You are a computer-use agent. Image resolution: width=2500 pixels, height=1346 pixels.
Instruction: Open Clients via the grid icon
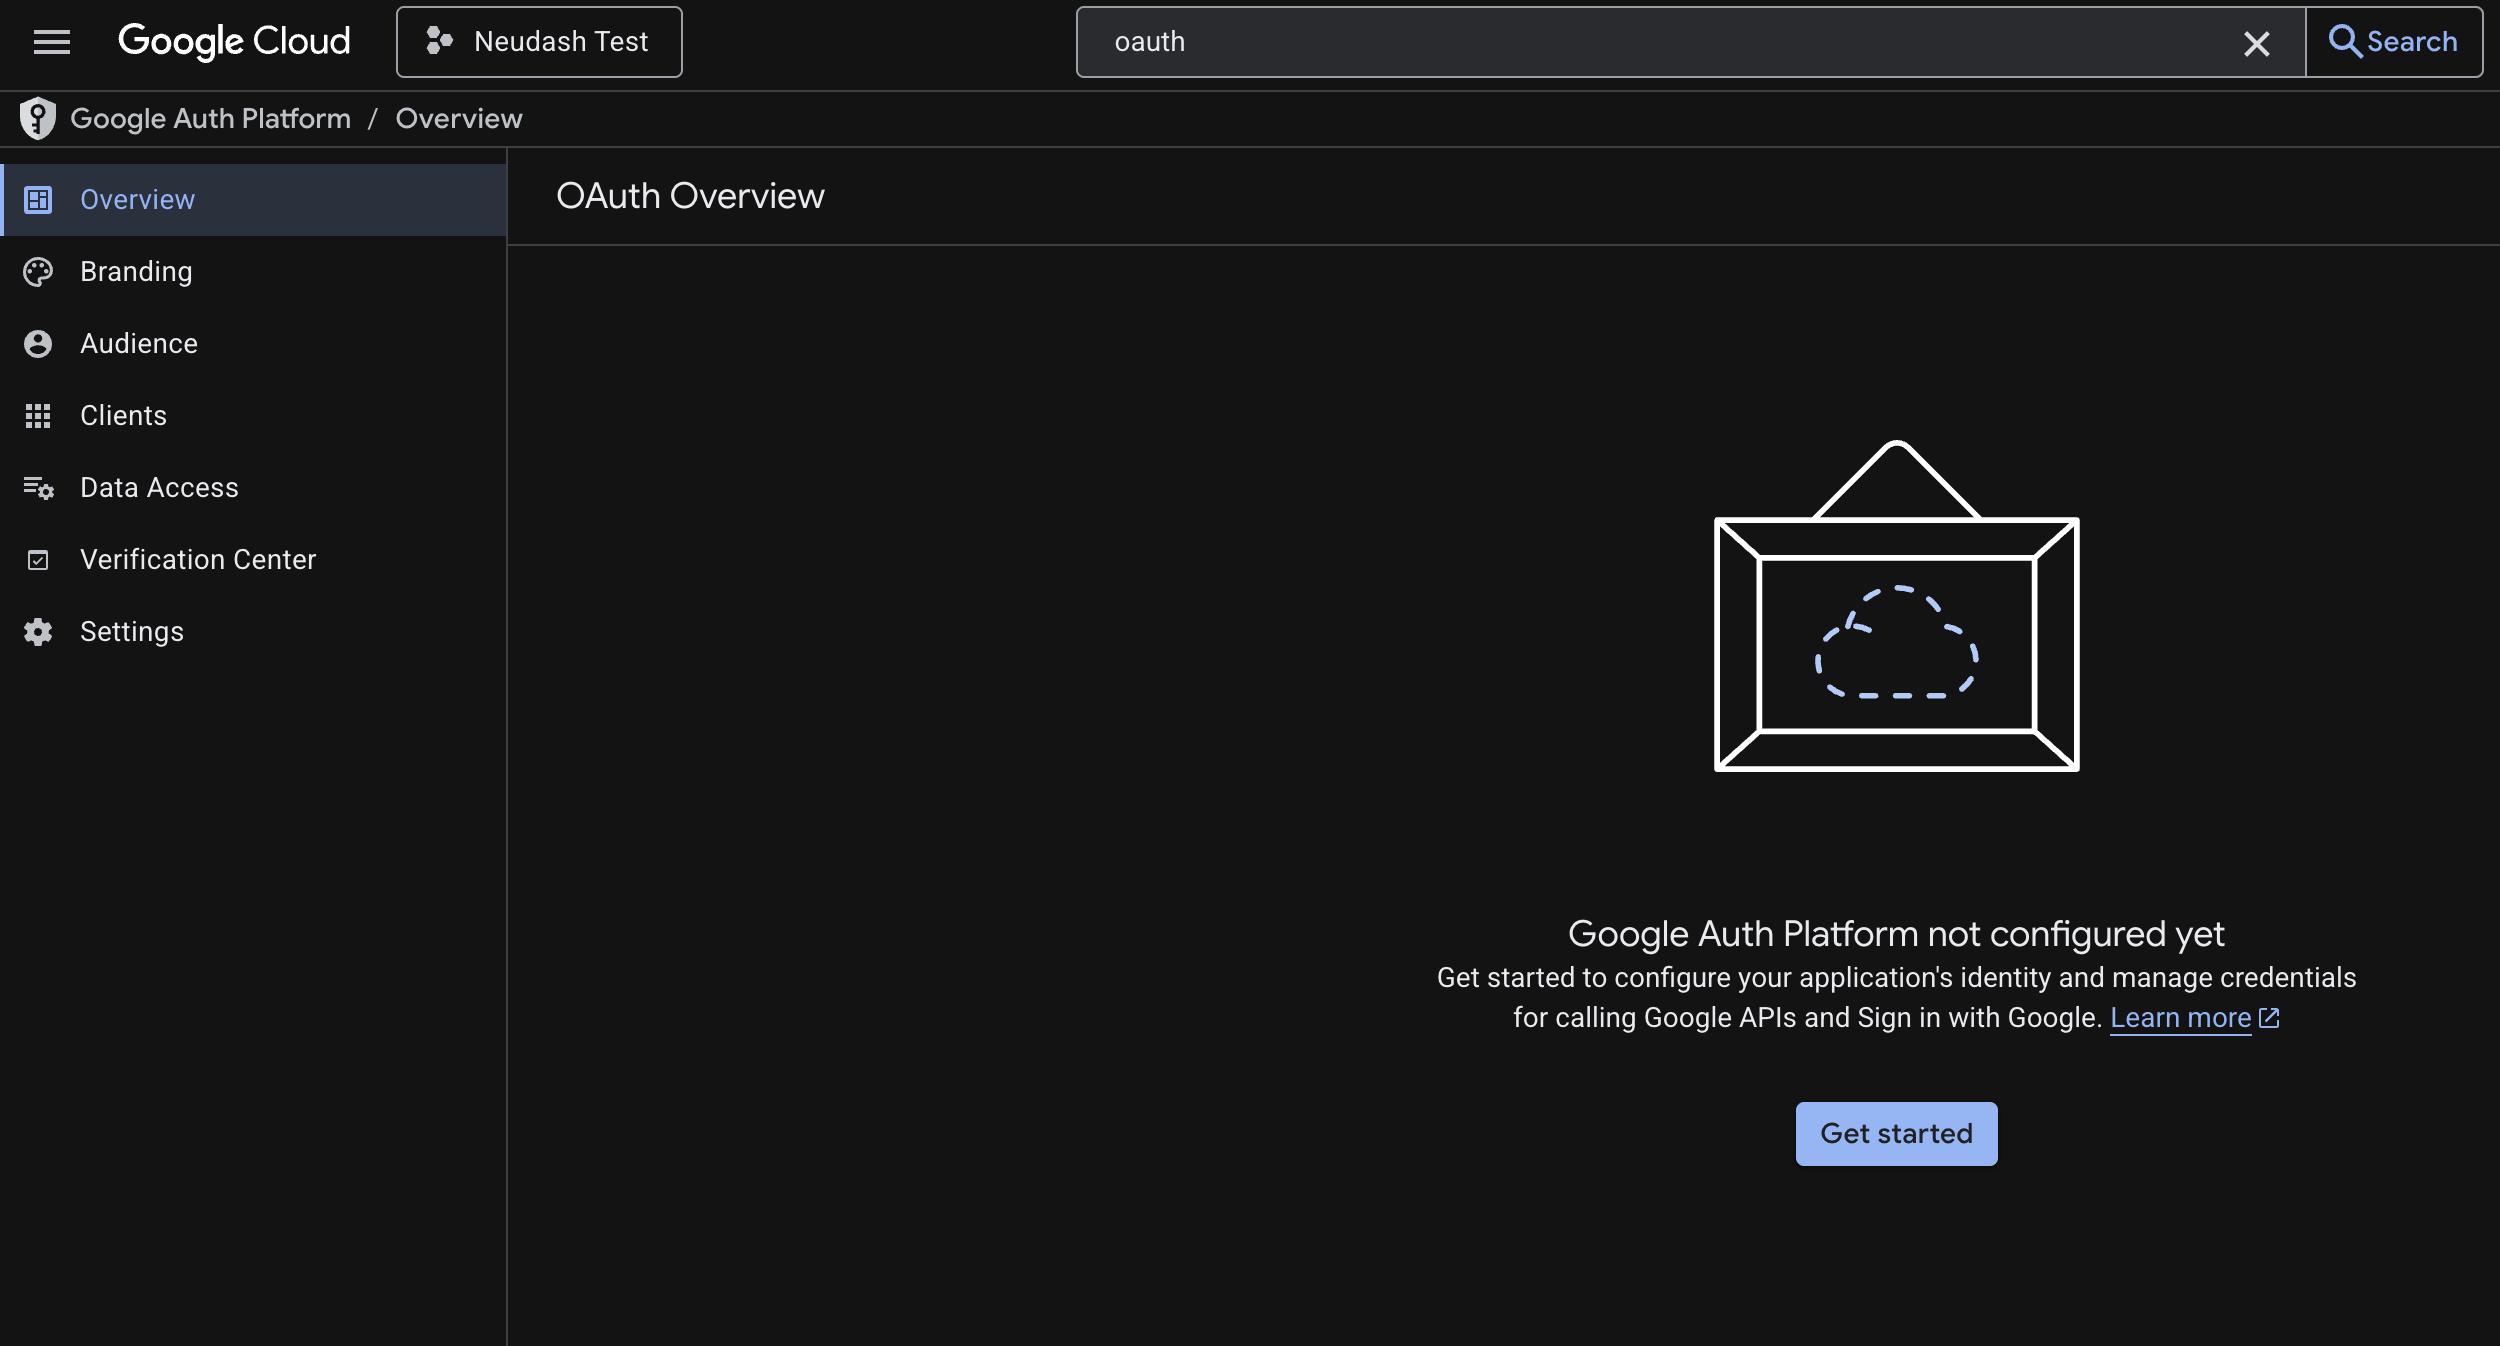click(38, 415)
